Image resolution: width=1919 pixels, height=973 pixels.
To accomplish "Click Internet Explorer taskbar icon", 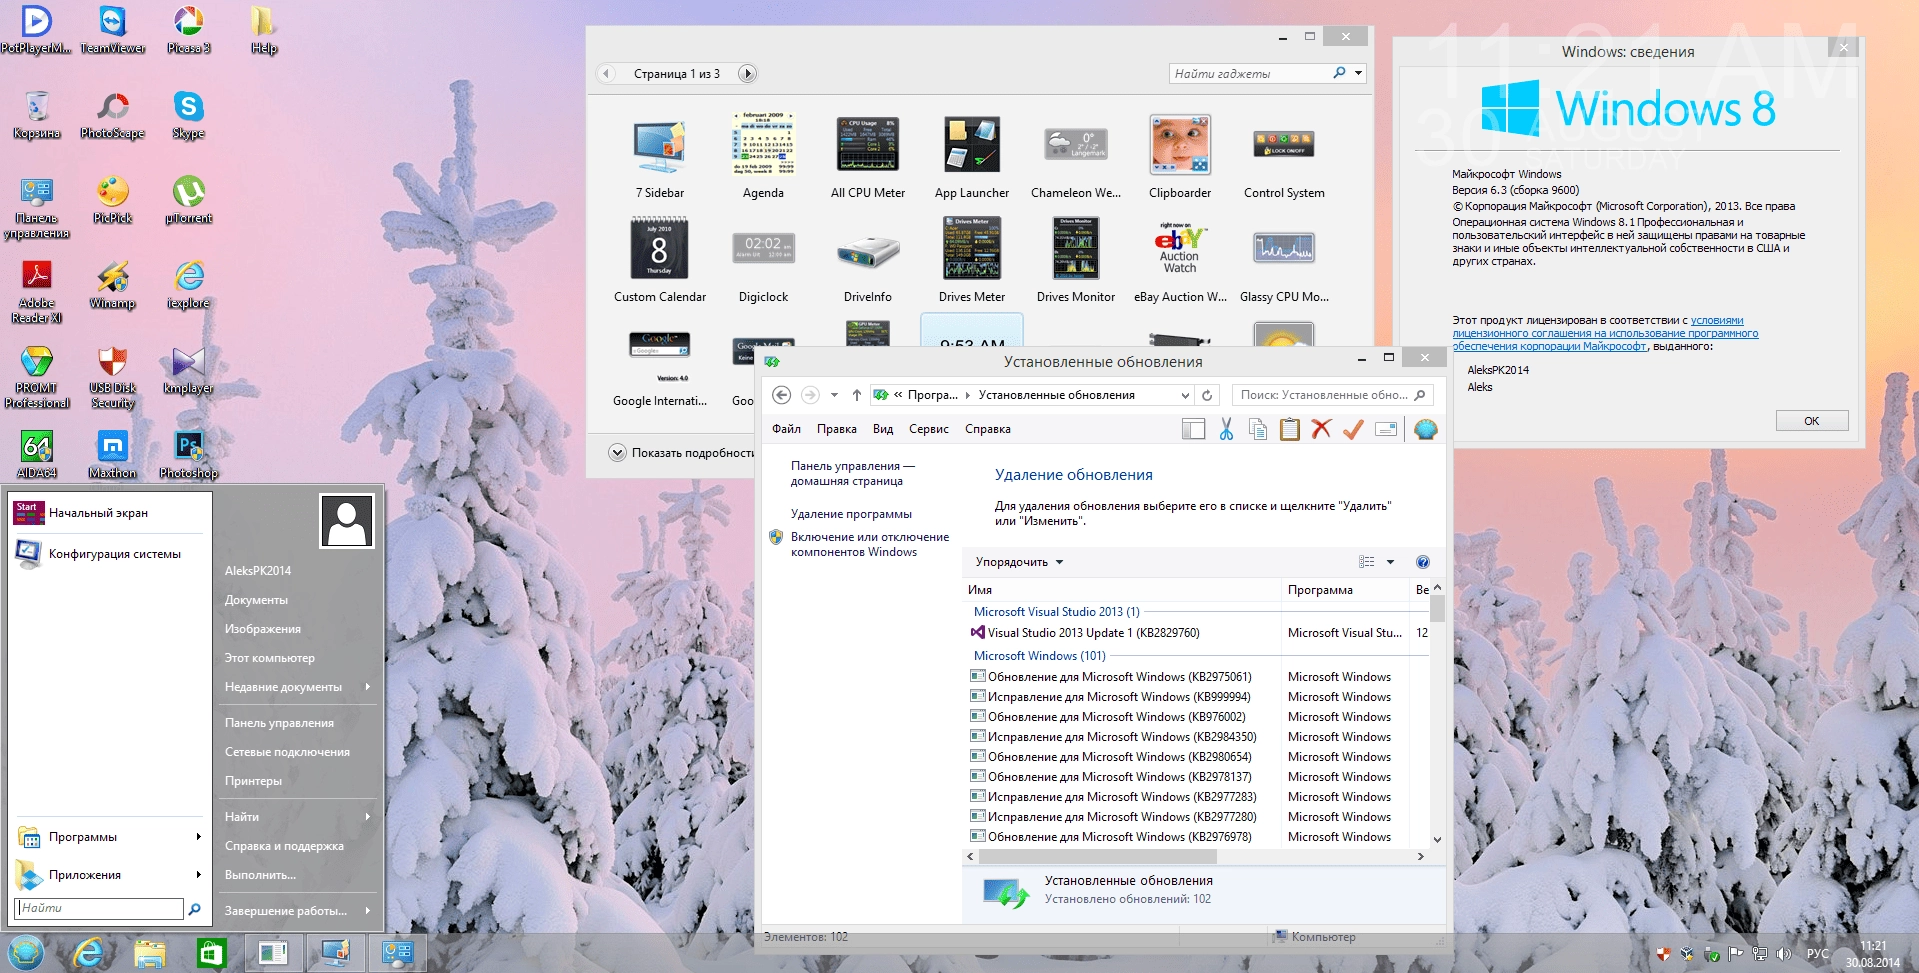I will click(88, 953).
